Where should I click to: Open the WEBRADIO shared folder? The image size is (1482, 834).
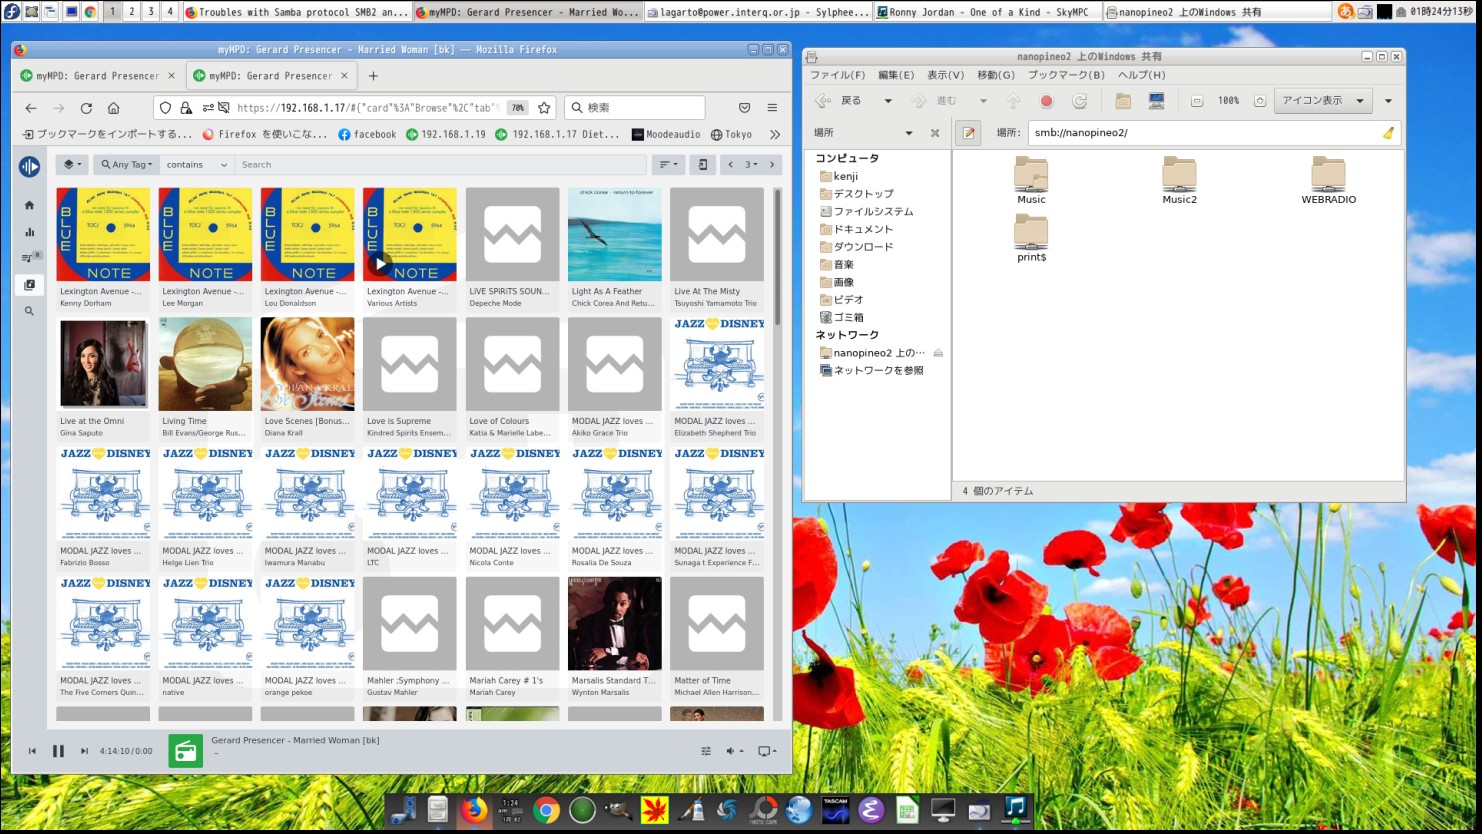[1328, 180]
